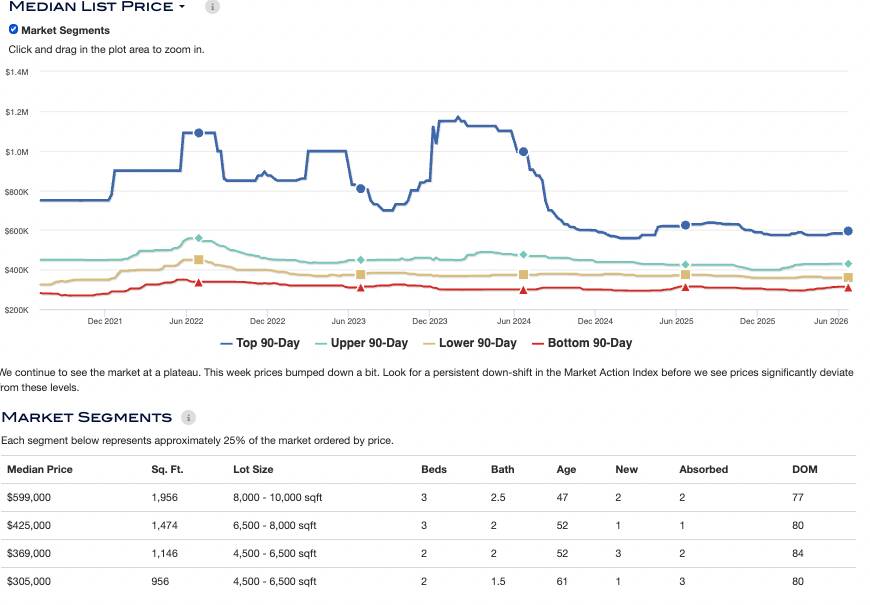Screen dimensions: 870x605
Task: Click the $200K y-axis label
Action: pyautogui.click(x=17, y=310)
